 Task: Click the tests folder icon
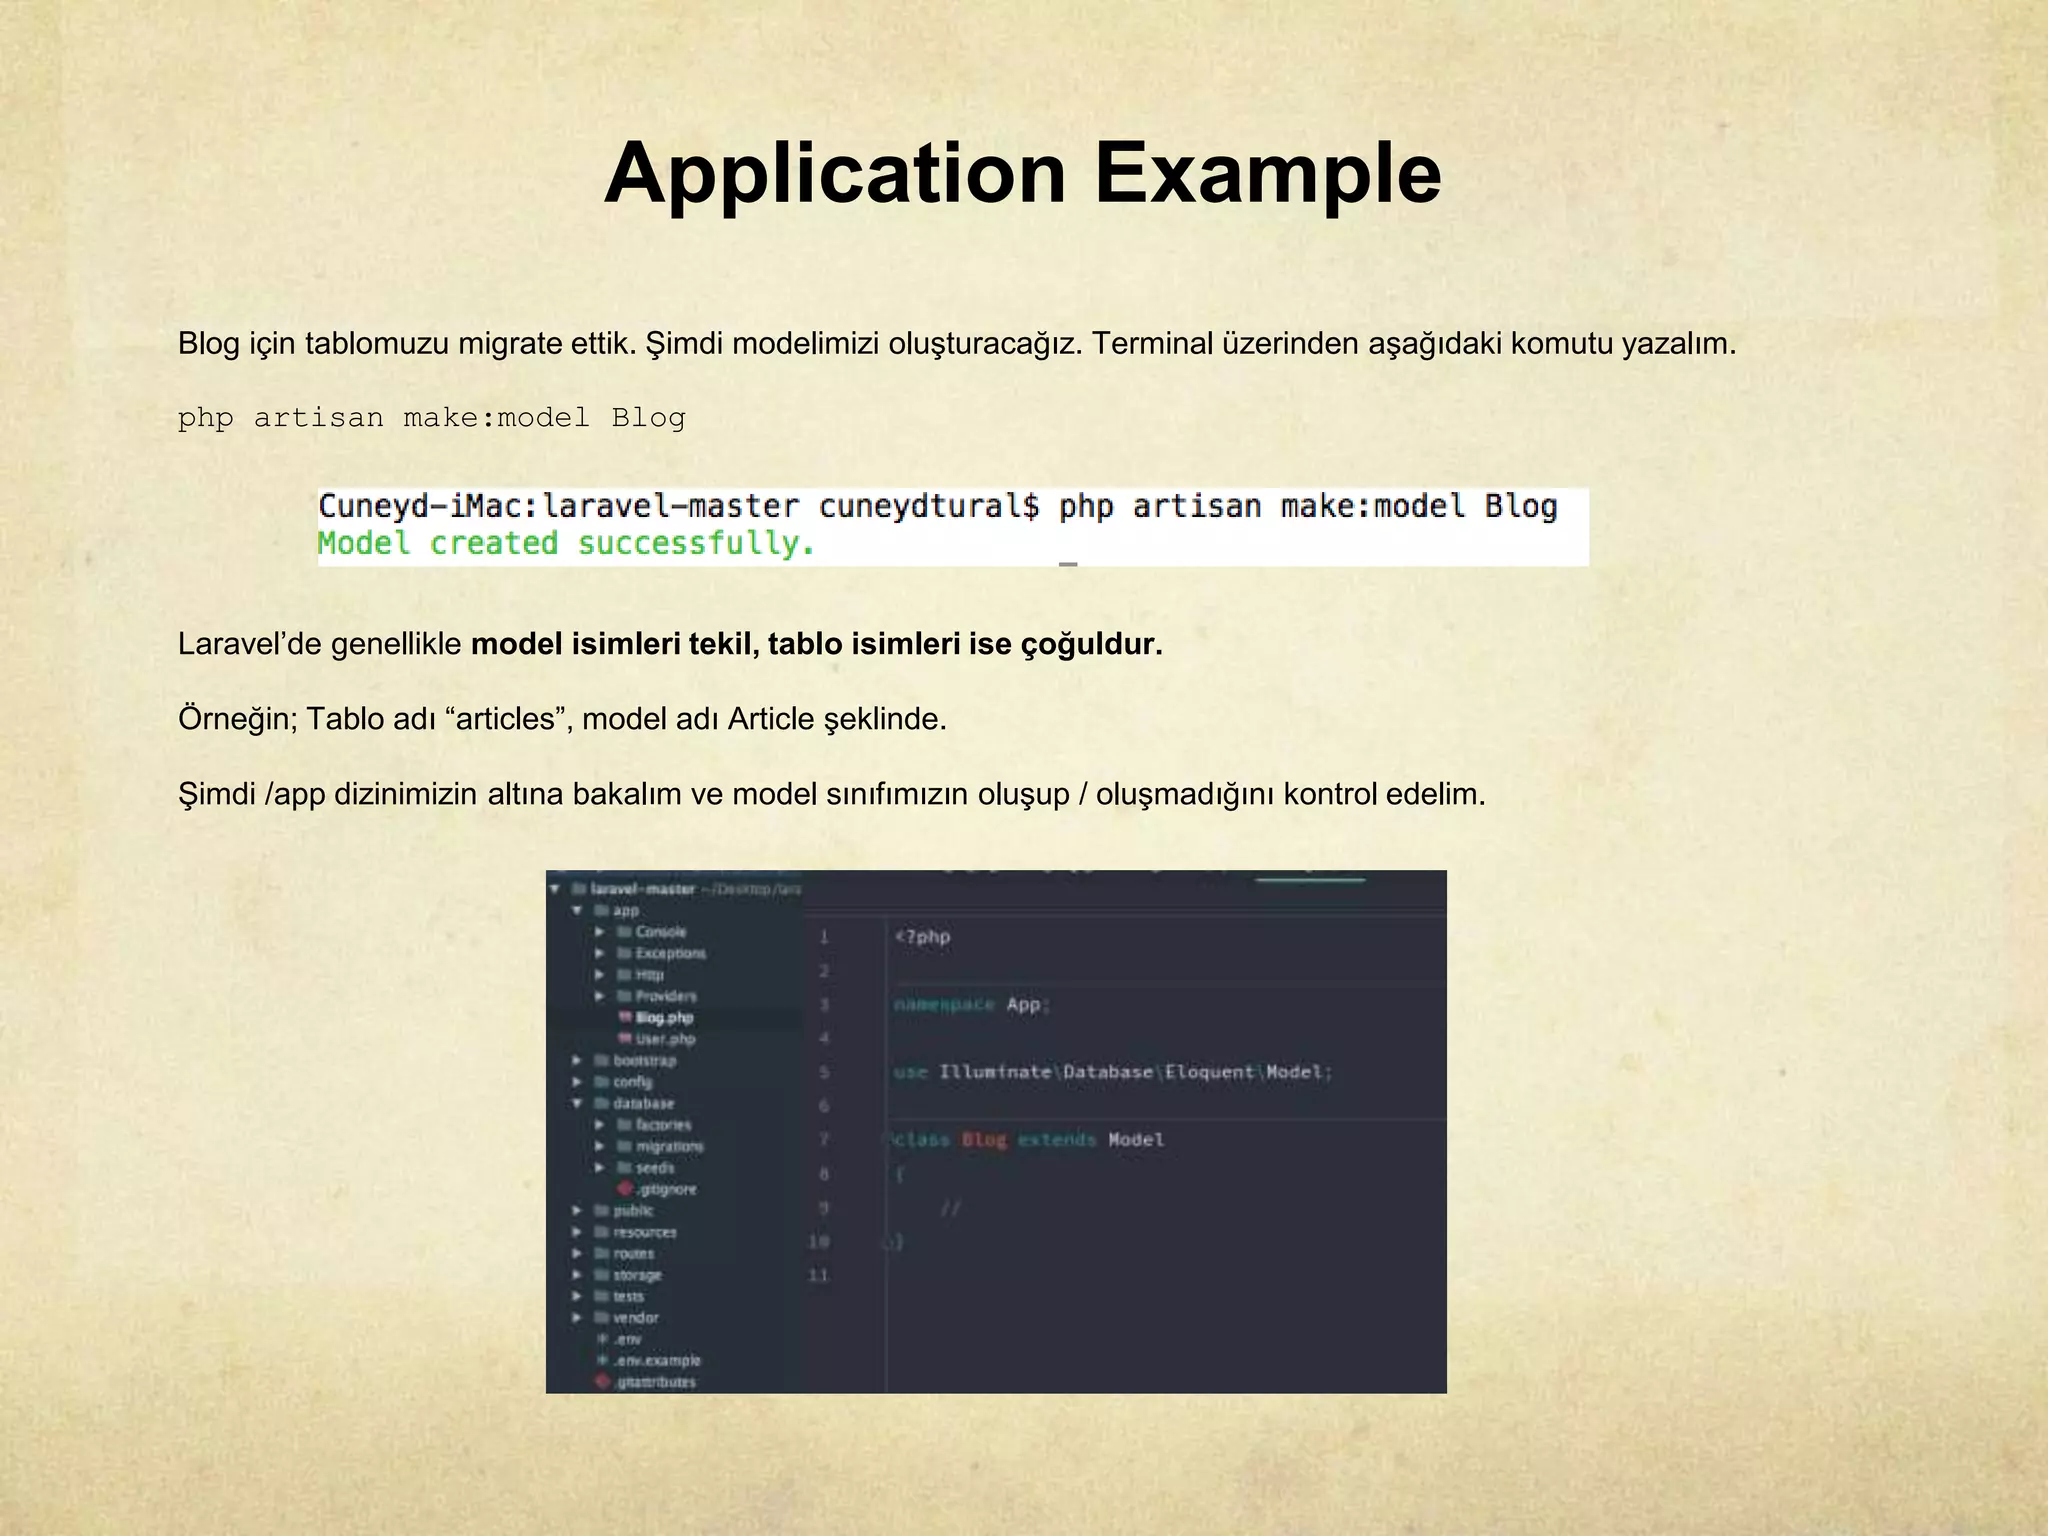pos(601,1296)
